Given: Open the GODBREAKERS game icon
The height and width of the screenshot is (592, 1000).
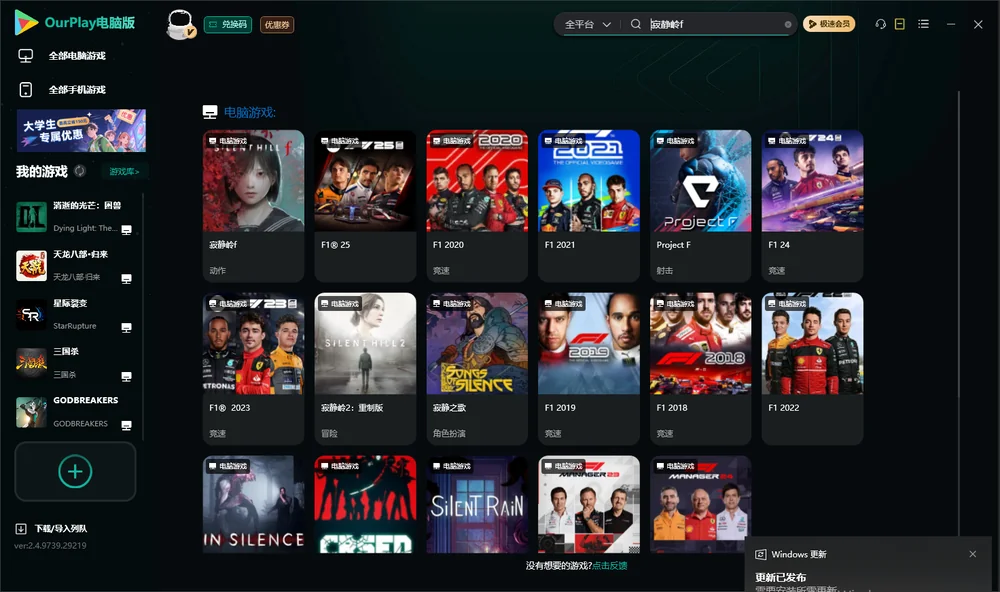Looking at the screenshot, I should [x=31, y=413].
